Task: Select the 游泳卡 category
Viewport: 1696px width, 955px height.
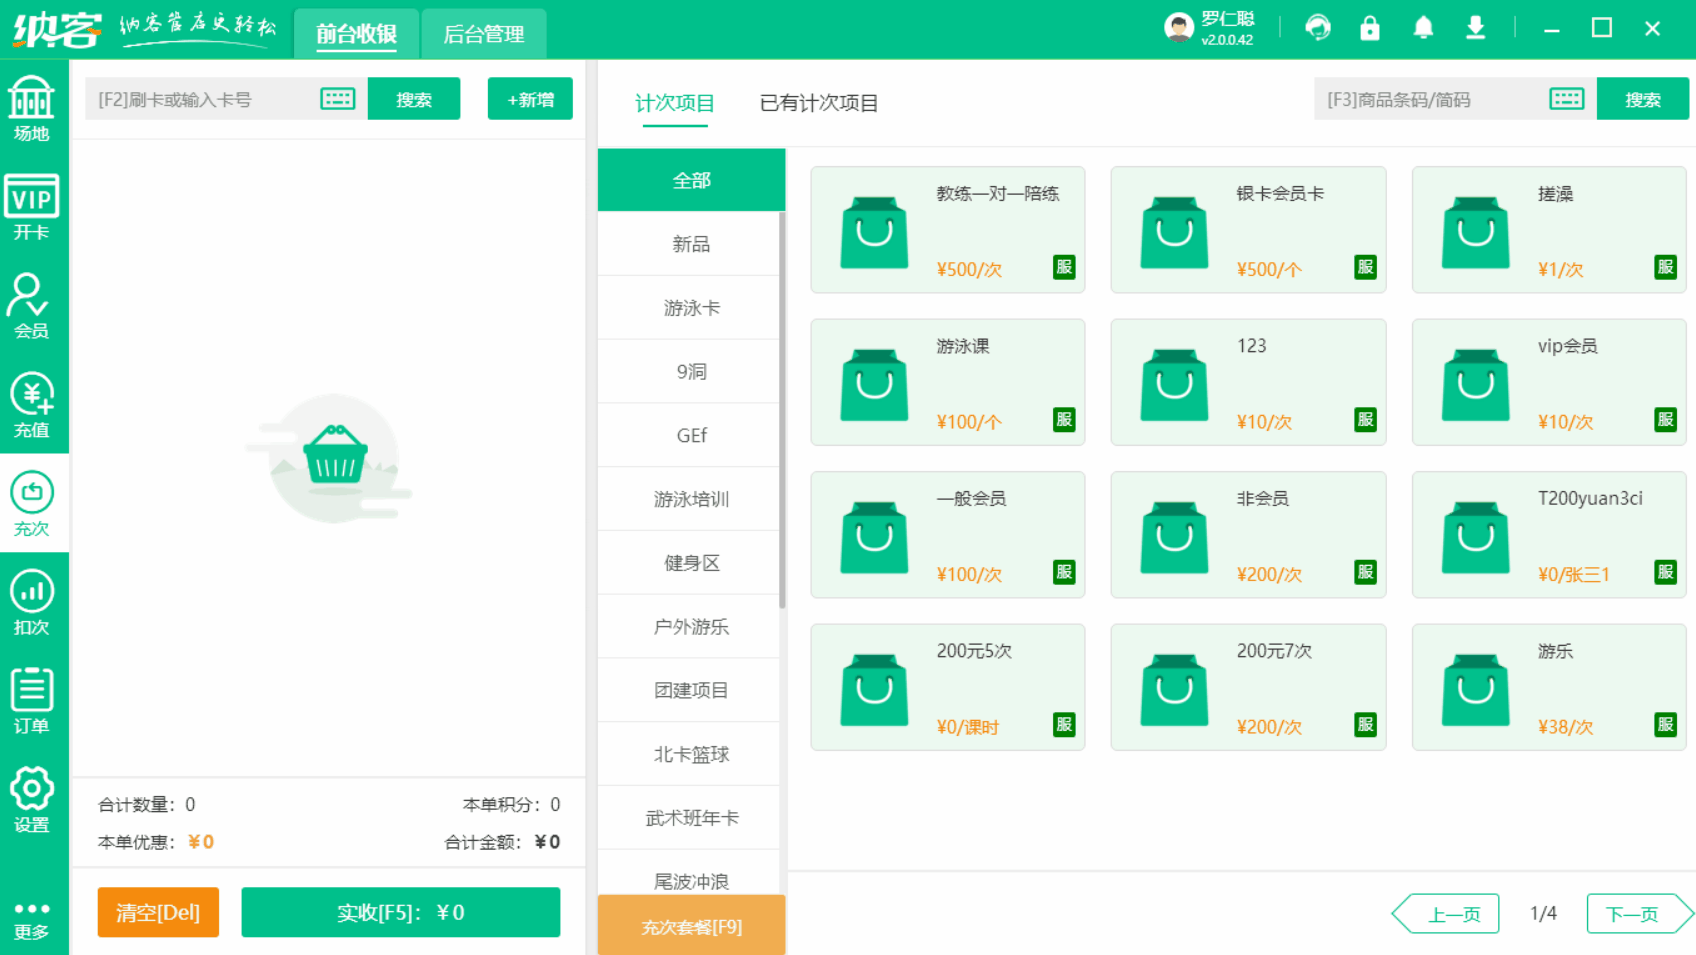Action: [x=690, y=307]
